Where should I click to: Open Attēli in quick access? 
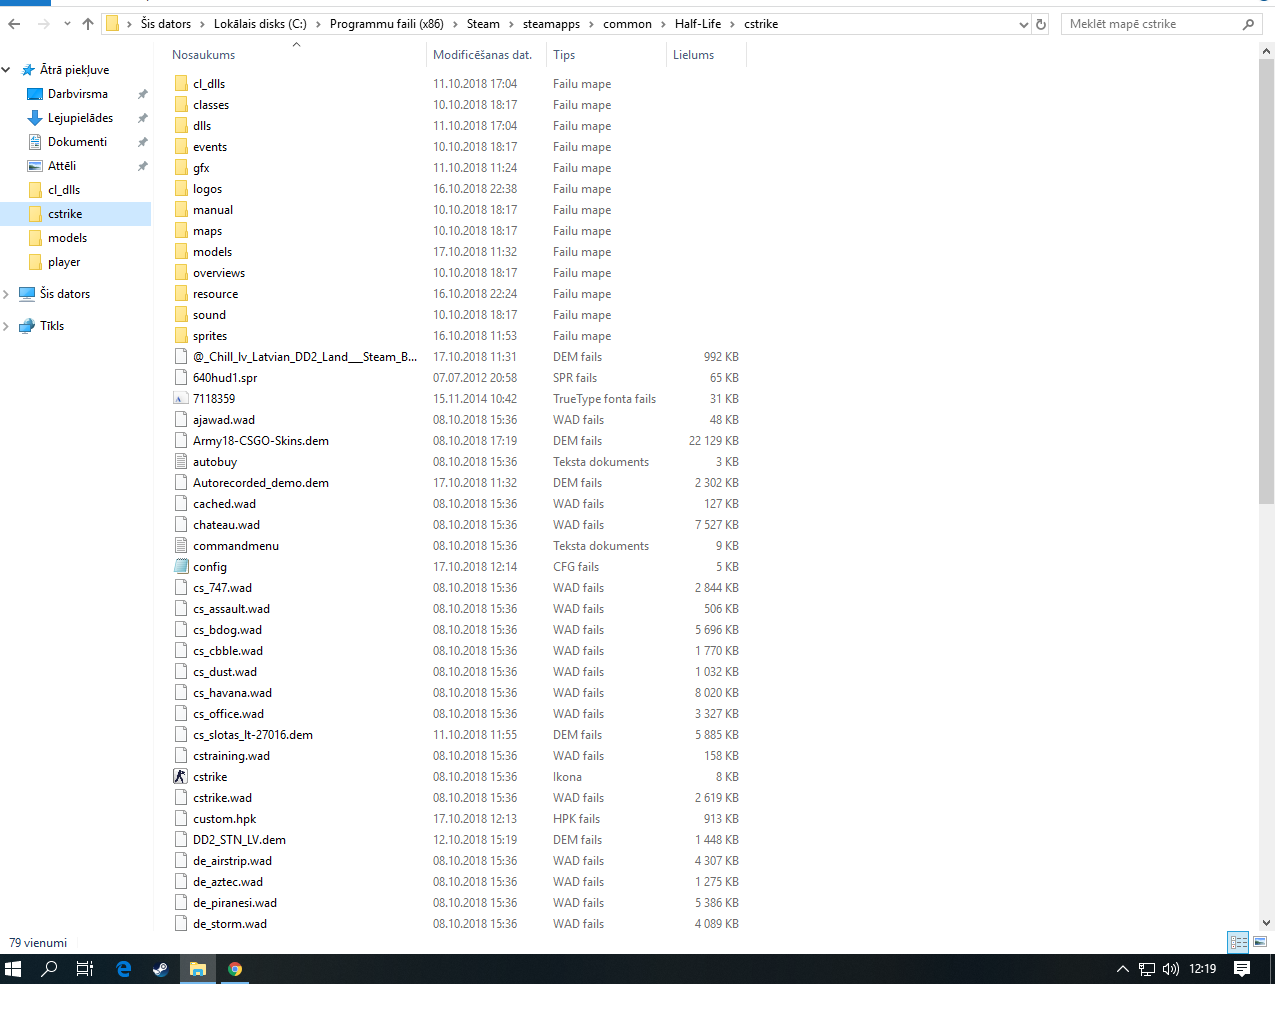click(x=62, y=166)
